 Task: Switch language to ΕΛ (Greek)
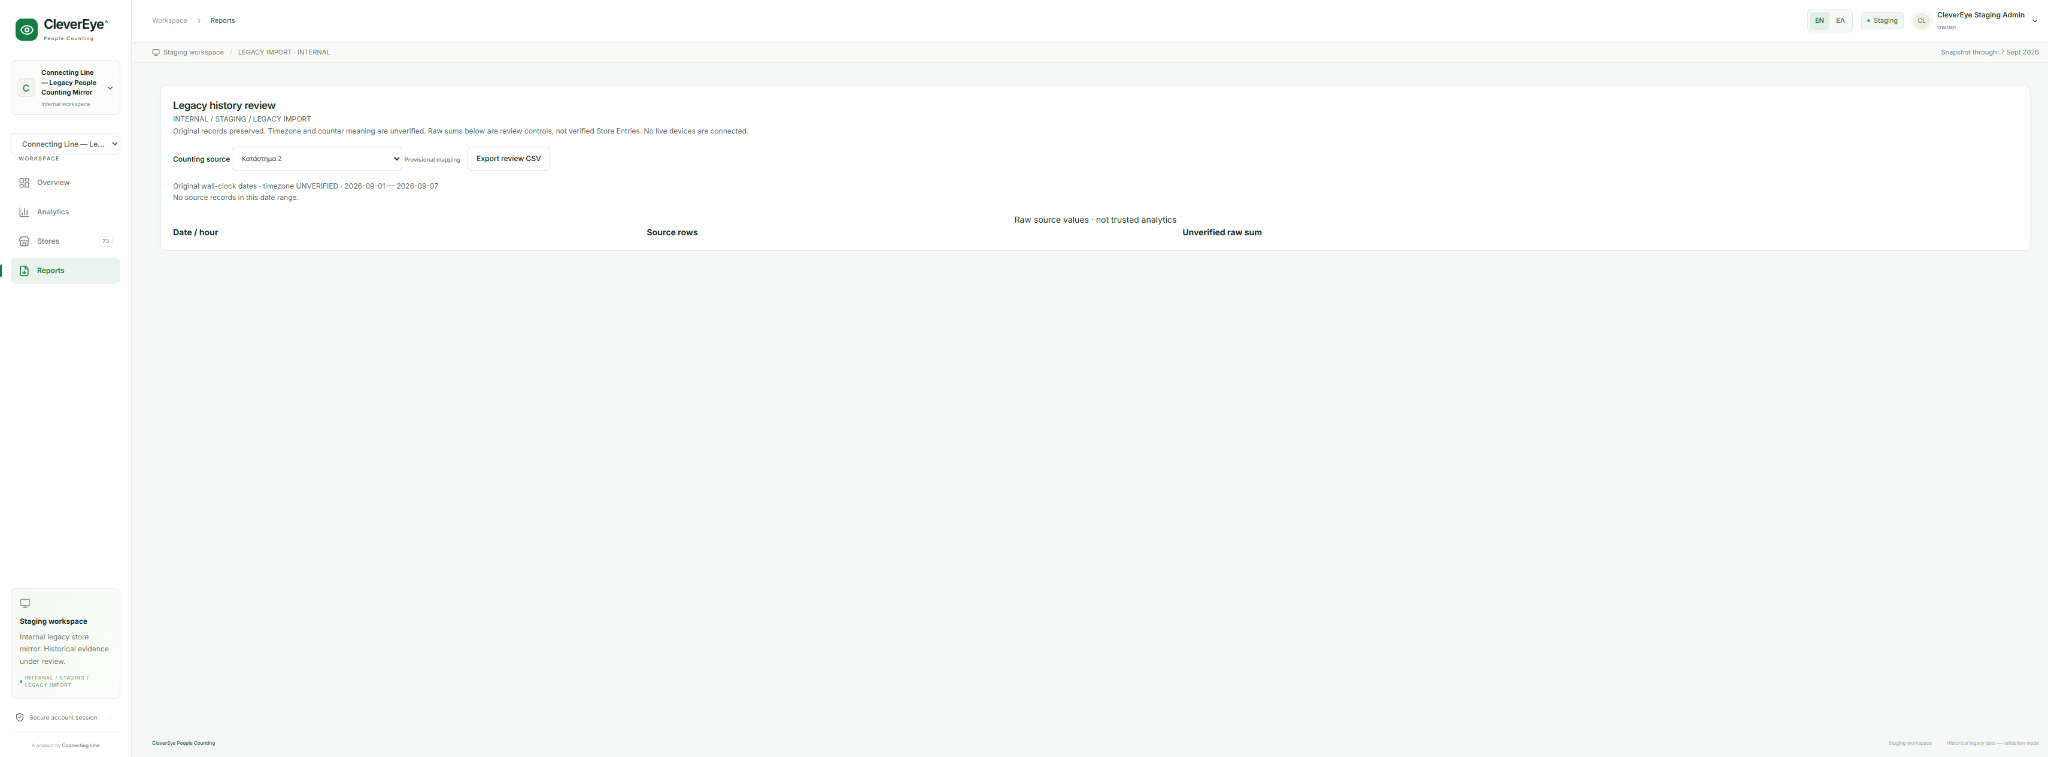pyautogui.click(x=1840, y=21)
